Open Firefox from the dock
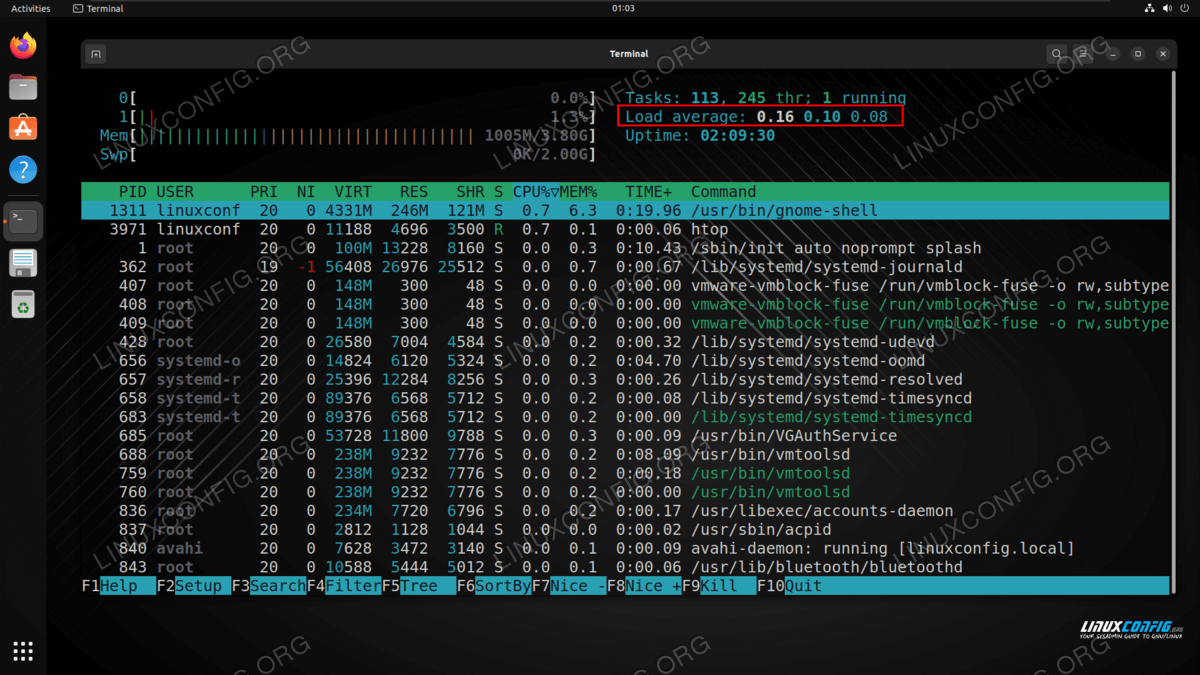 (x=23, y=45)
